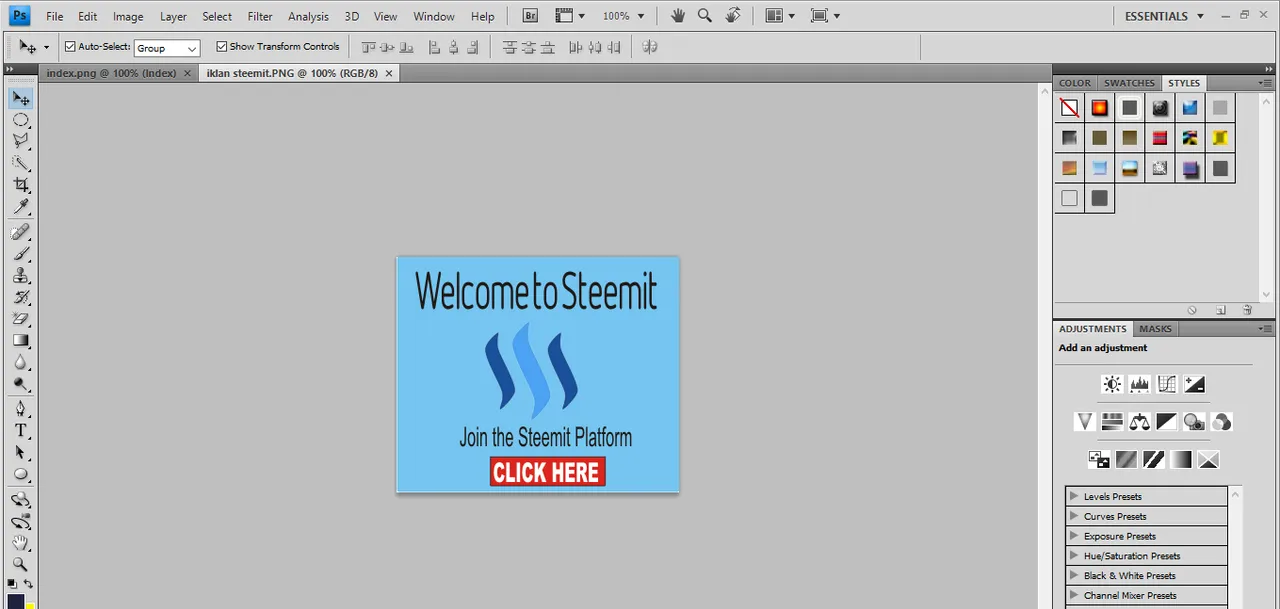Open the ESSENTIALS workspace dropdown
Image resolution: width=1280 pixels, height=609 pixels.
pyautogui.click(x=1163, y=16)
